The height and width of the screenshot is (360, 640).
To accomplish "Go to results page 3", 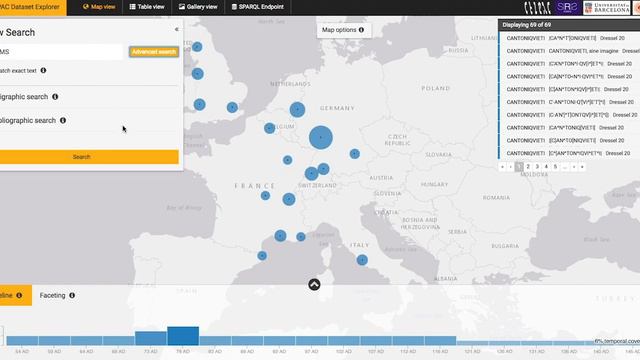I will coord(537,167).
